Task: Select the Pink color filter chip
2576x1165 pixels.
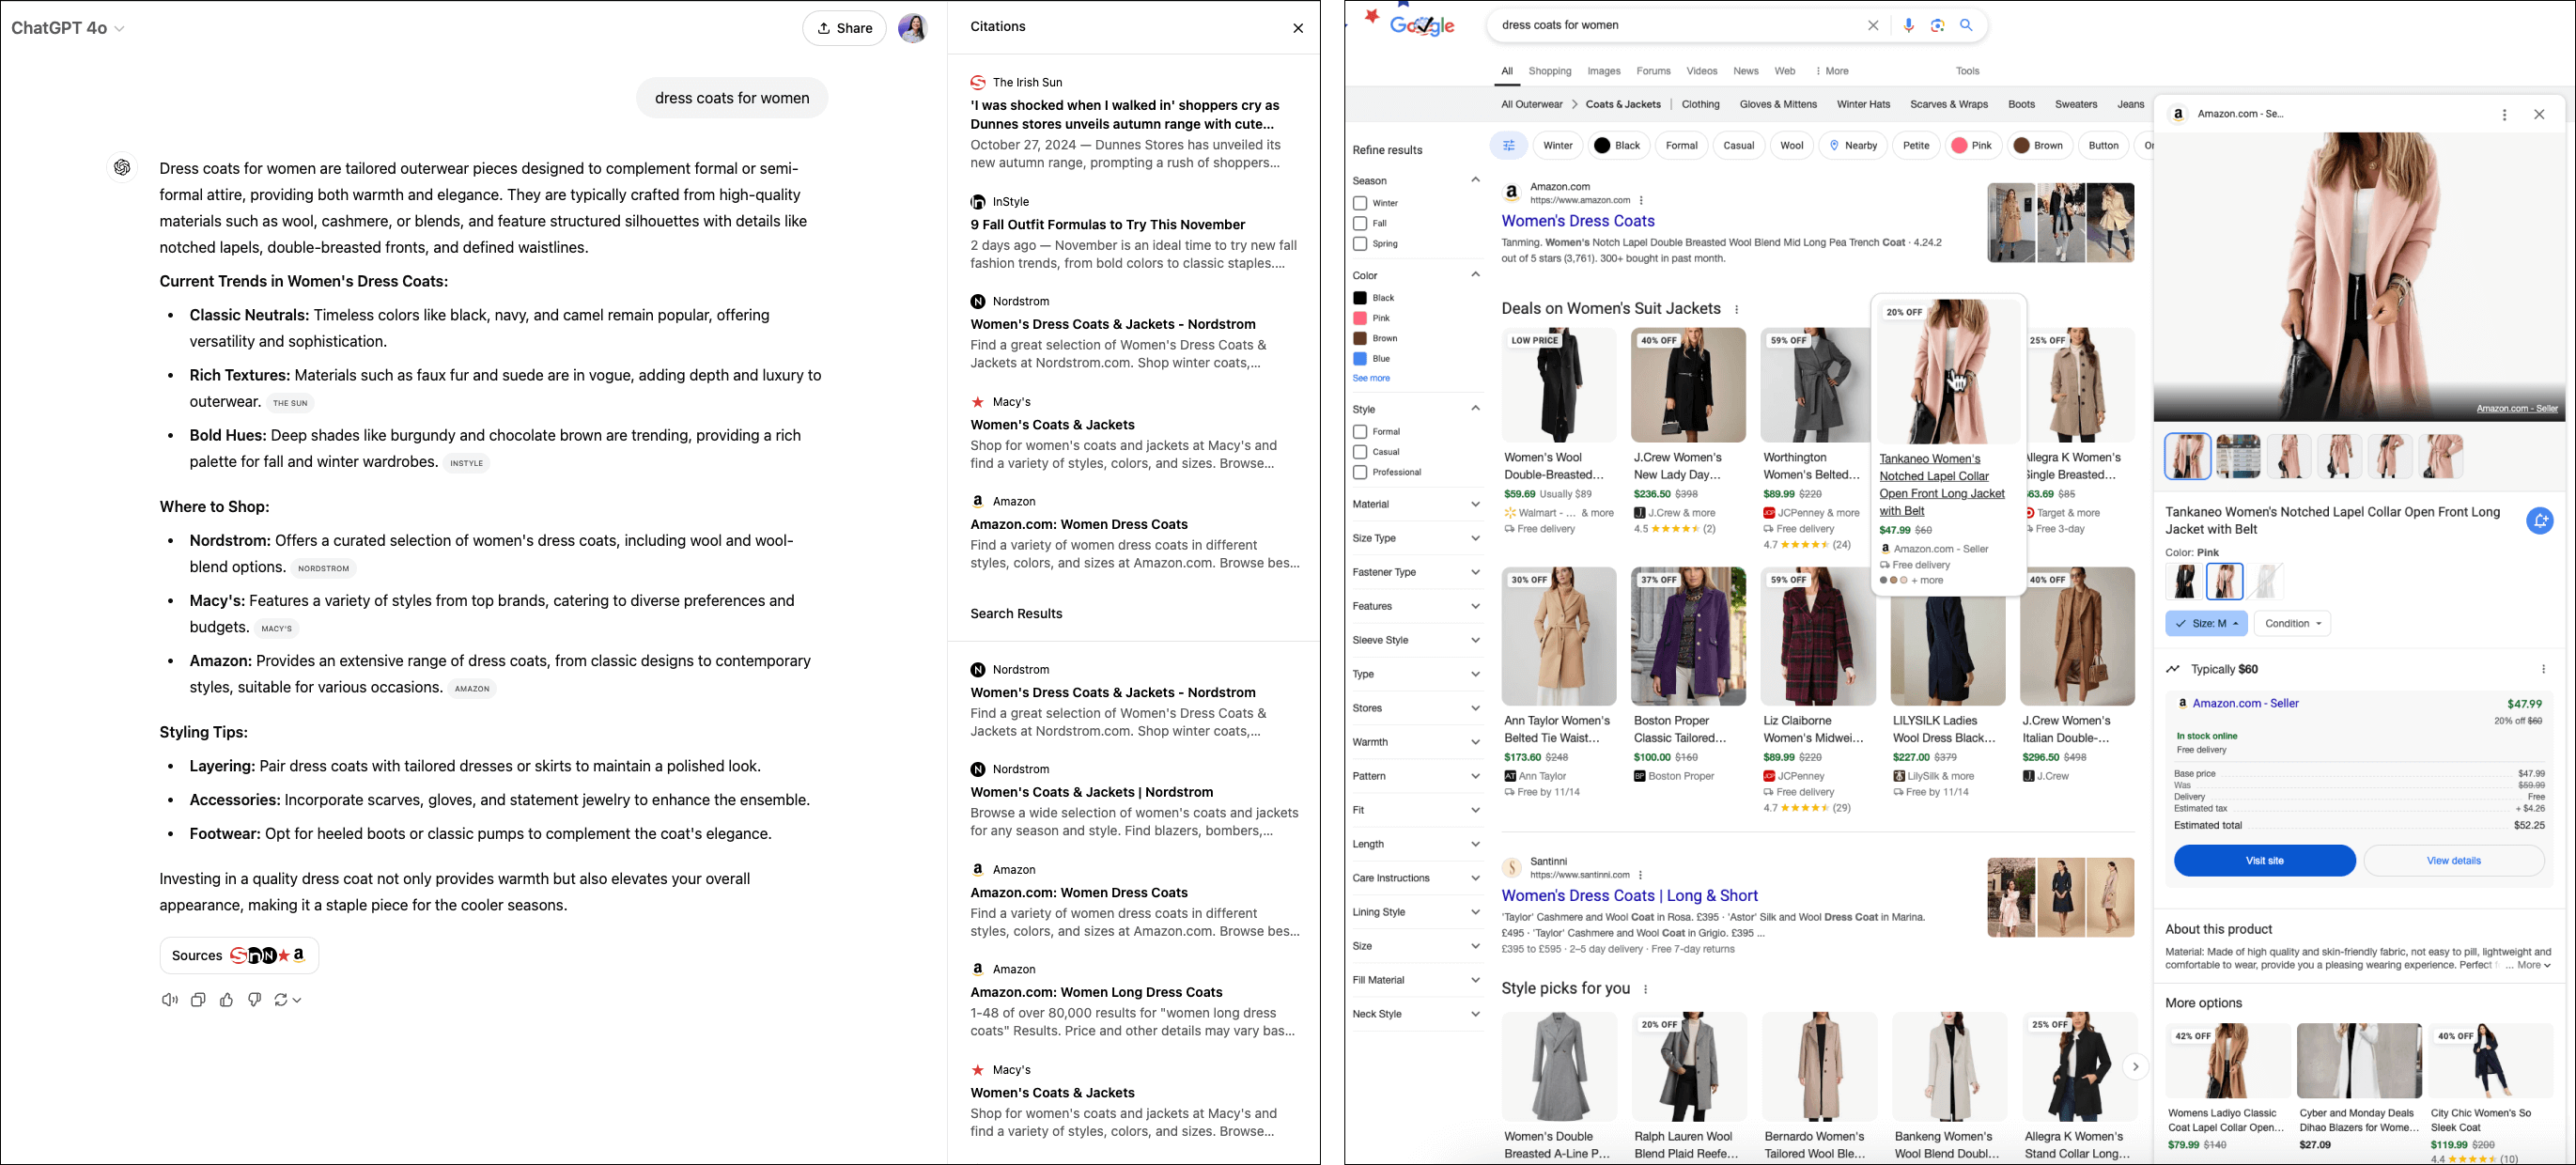Action: (1972, 146)
